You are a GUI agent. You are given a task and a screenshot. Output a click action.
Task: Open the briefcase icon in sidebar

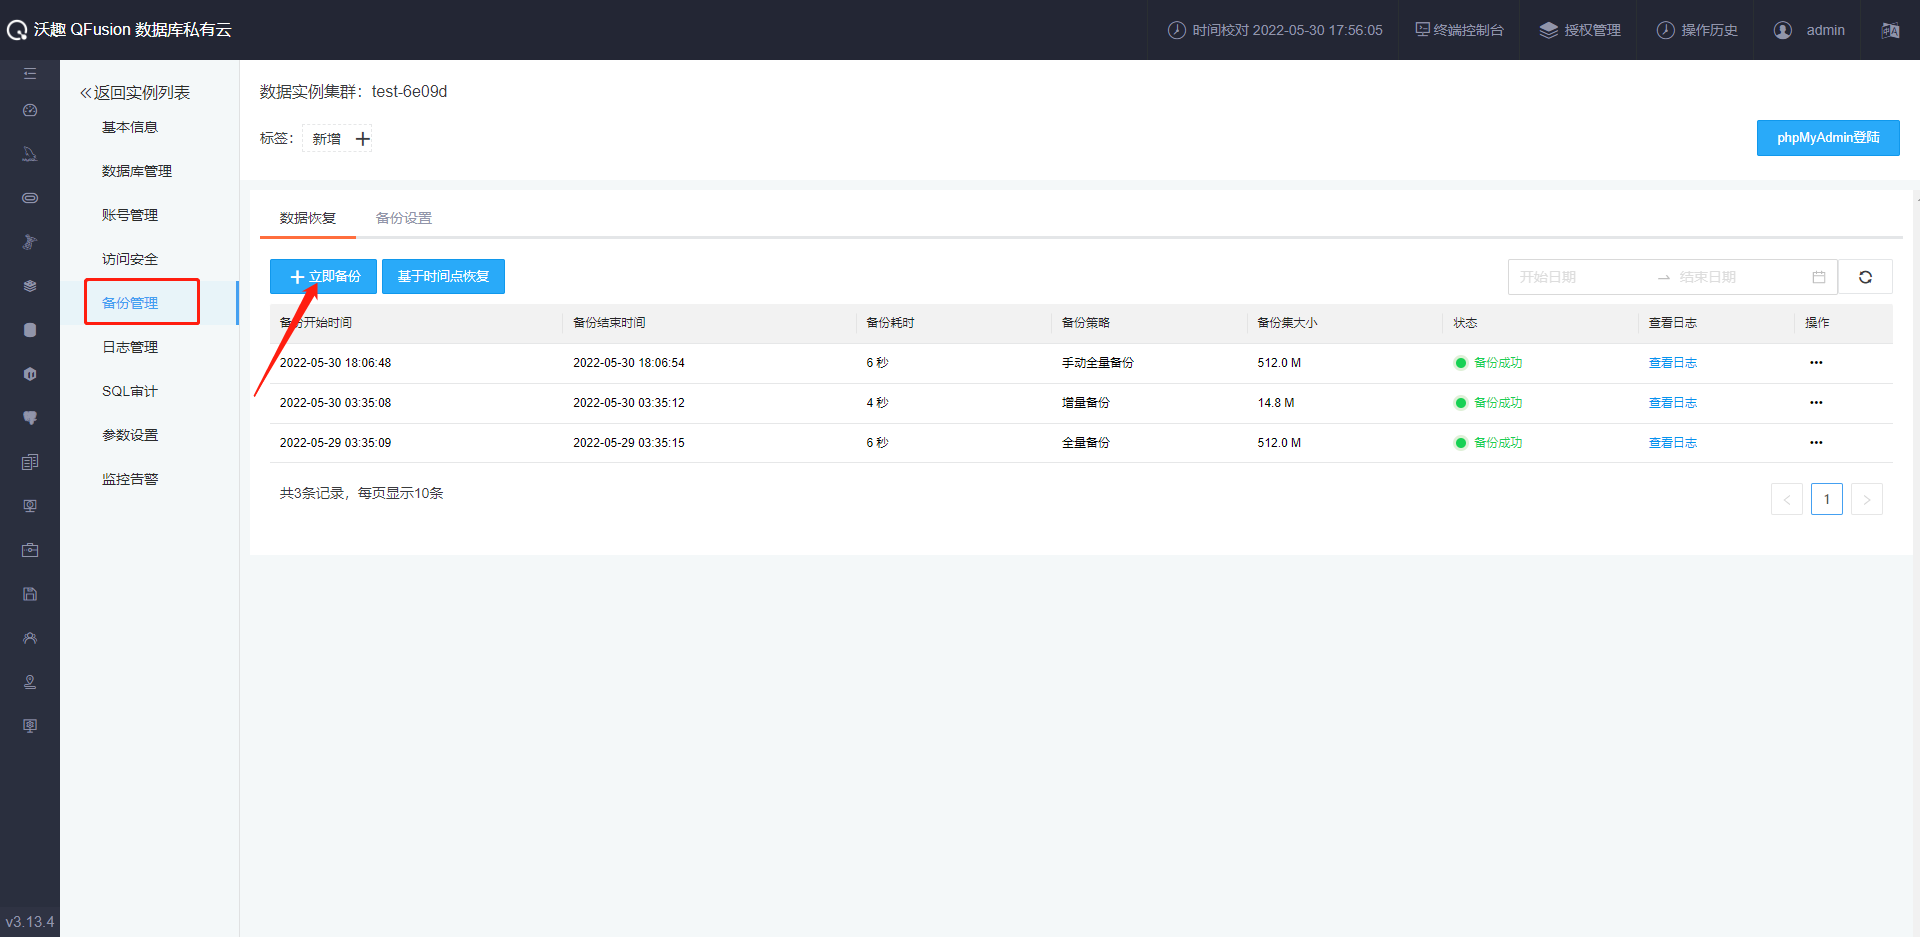30,550
